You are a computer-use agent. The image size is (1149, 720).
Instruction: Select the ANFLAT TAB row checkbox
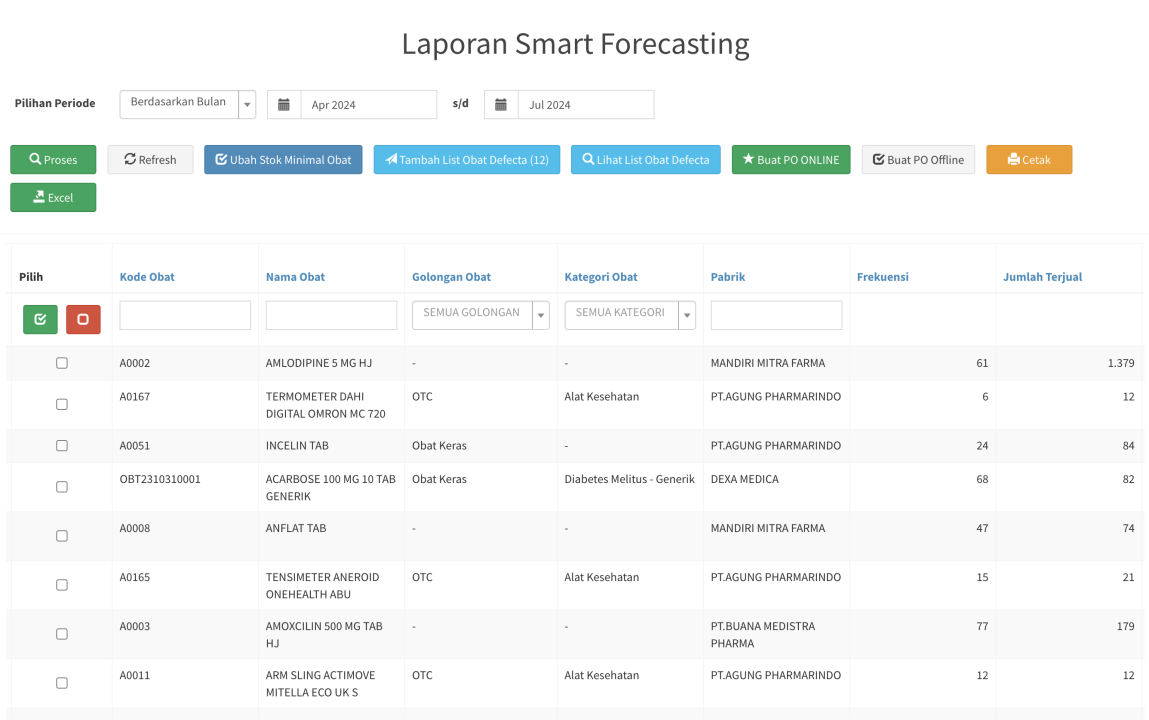pyautogui.click(x=62, y=536)
